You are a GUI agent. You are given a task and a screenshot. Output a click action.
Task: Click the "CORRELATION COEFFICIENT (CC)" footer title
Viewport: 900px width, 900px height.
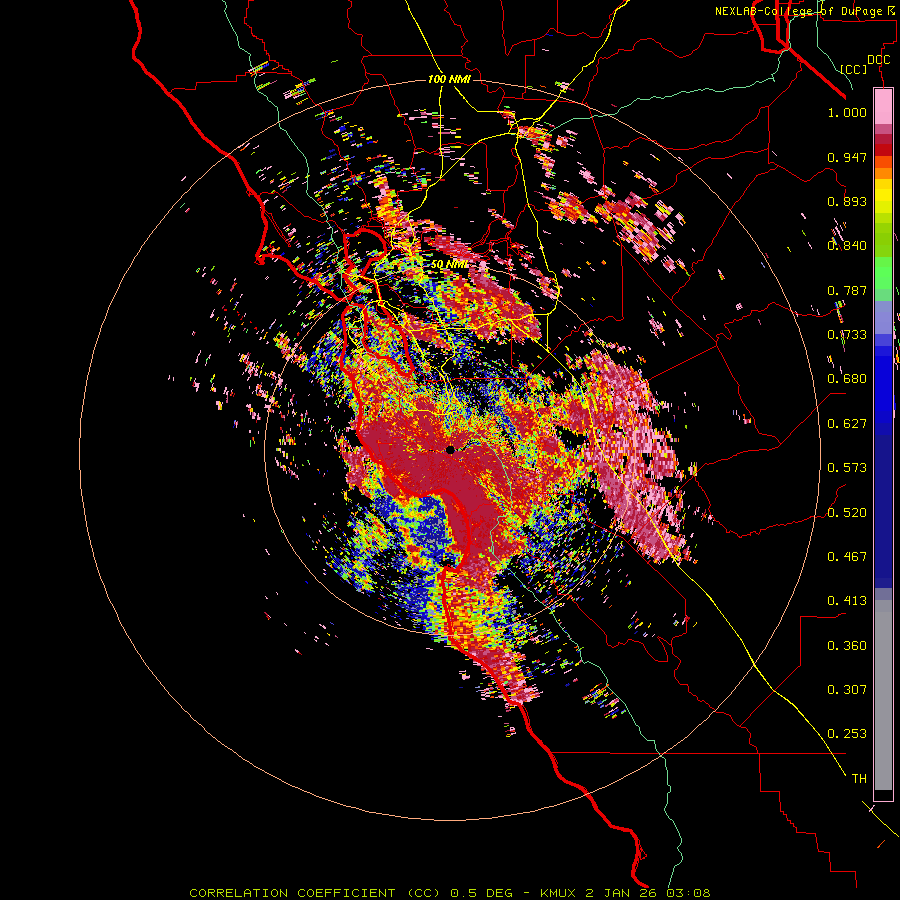click(x=315, y=893)
